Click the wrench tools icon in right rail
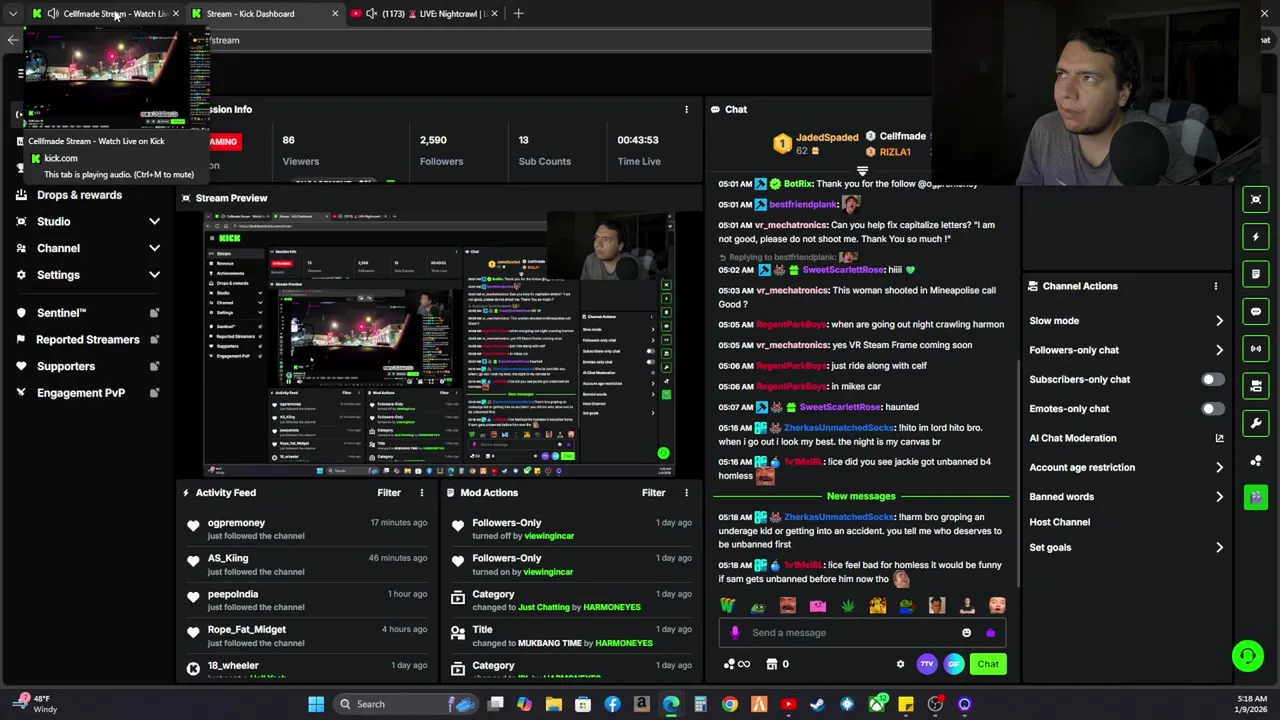Viewport: 1280px width, 720px height. [x=1256, y=423]
